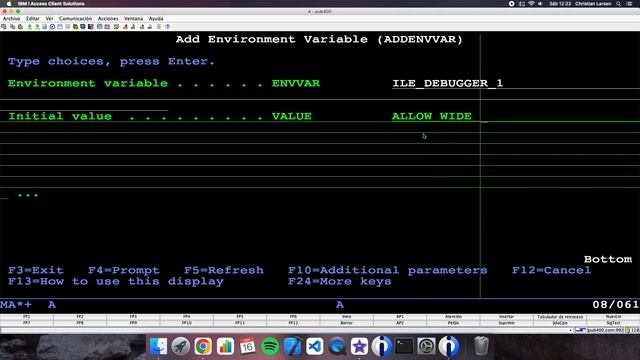Viewport: 640px width, 360px height.
Task: Open Calendar from the dock
Action: pos(247,347)
